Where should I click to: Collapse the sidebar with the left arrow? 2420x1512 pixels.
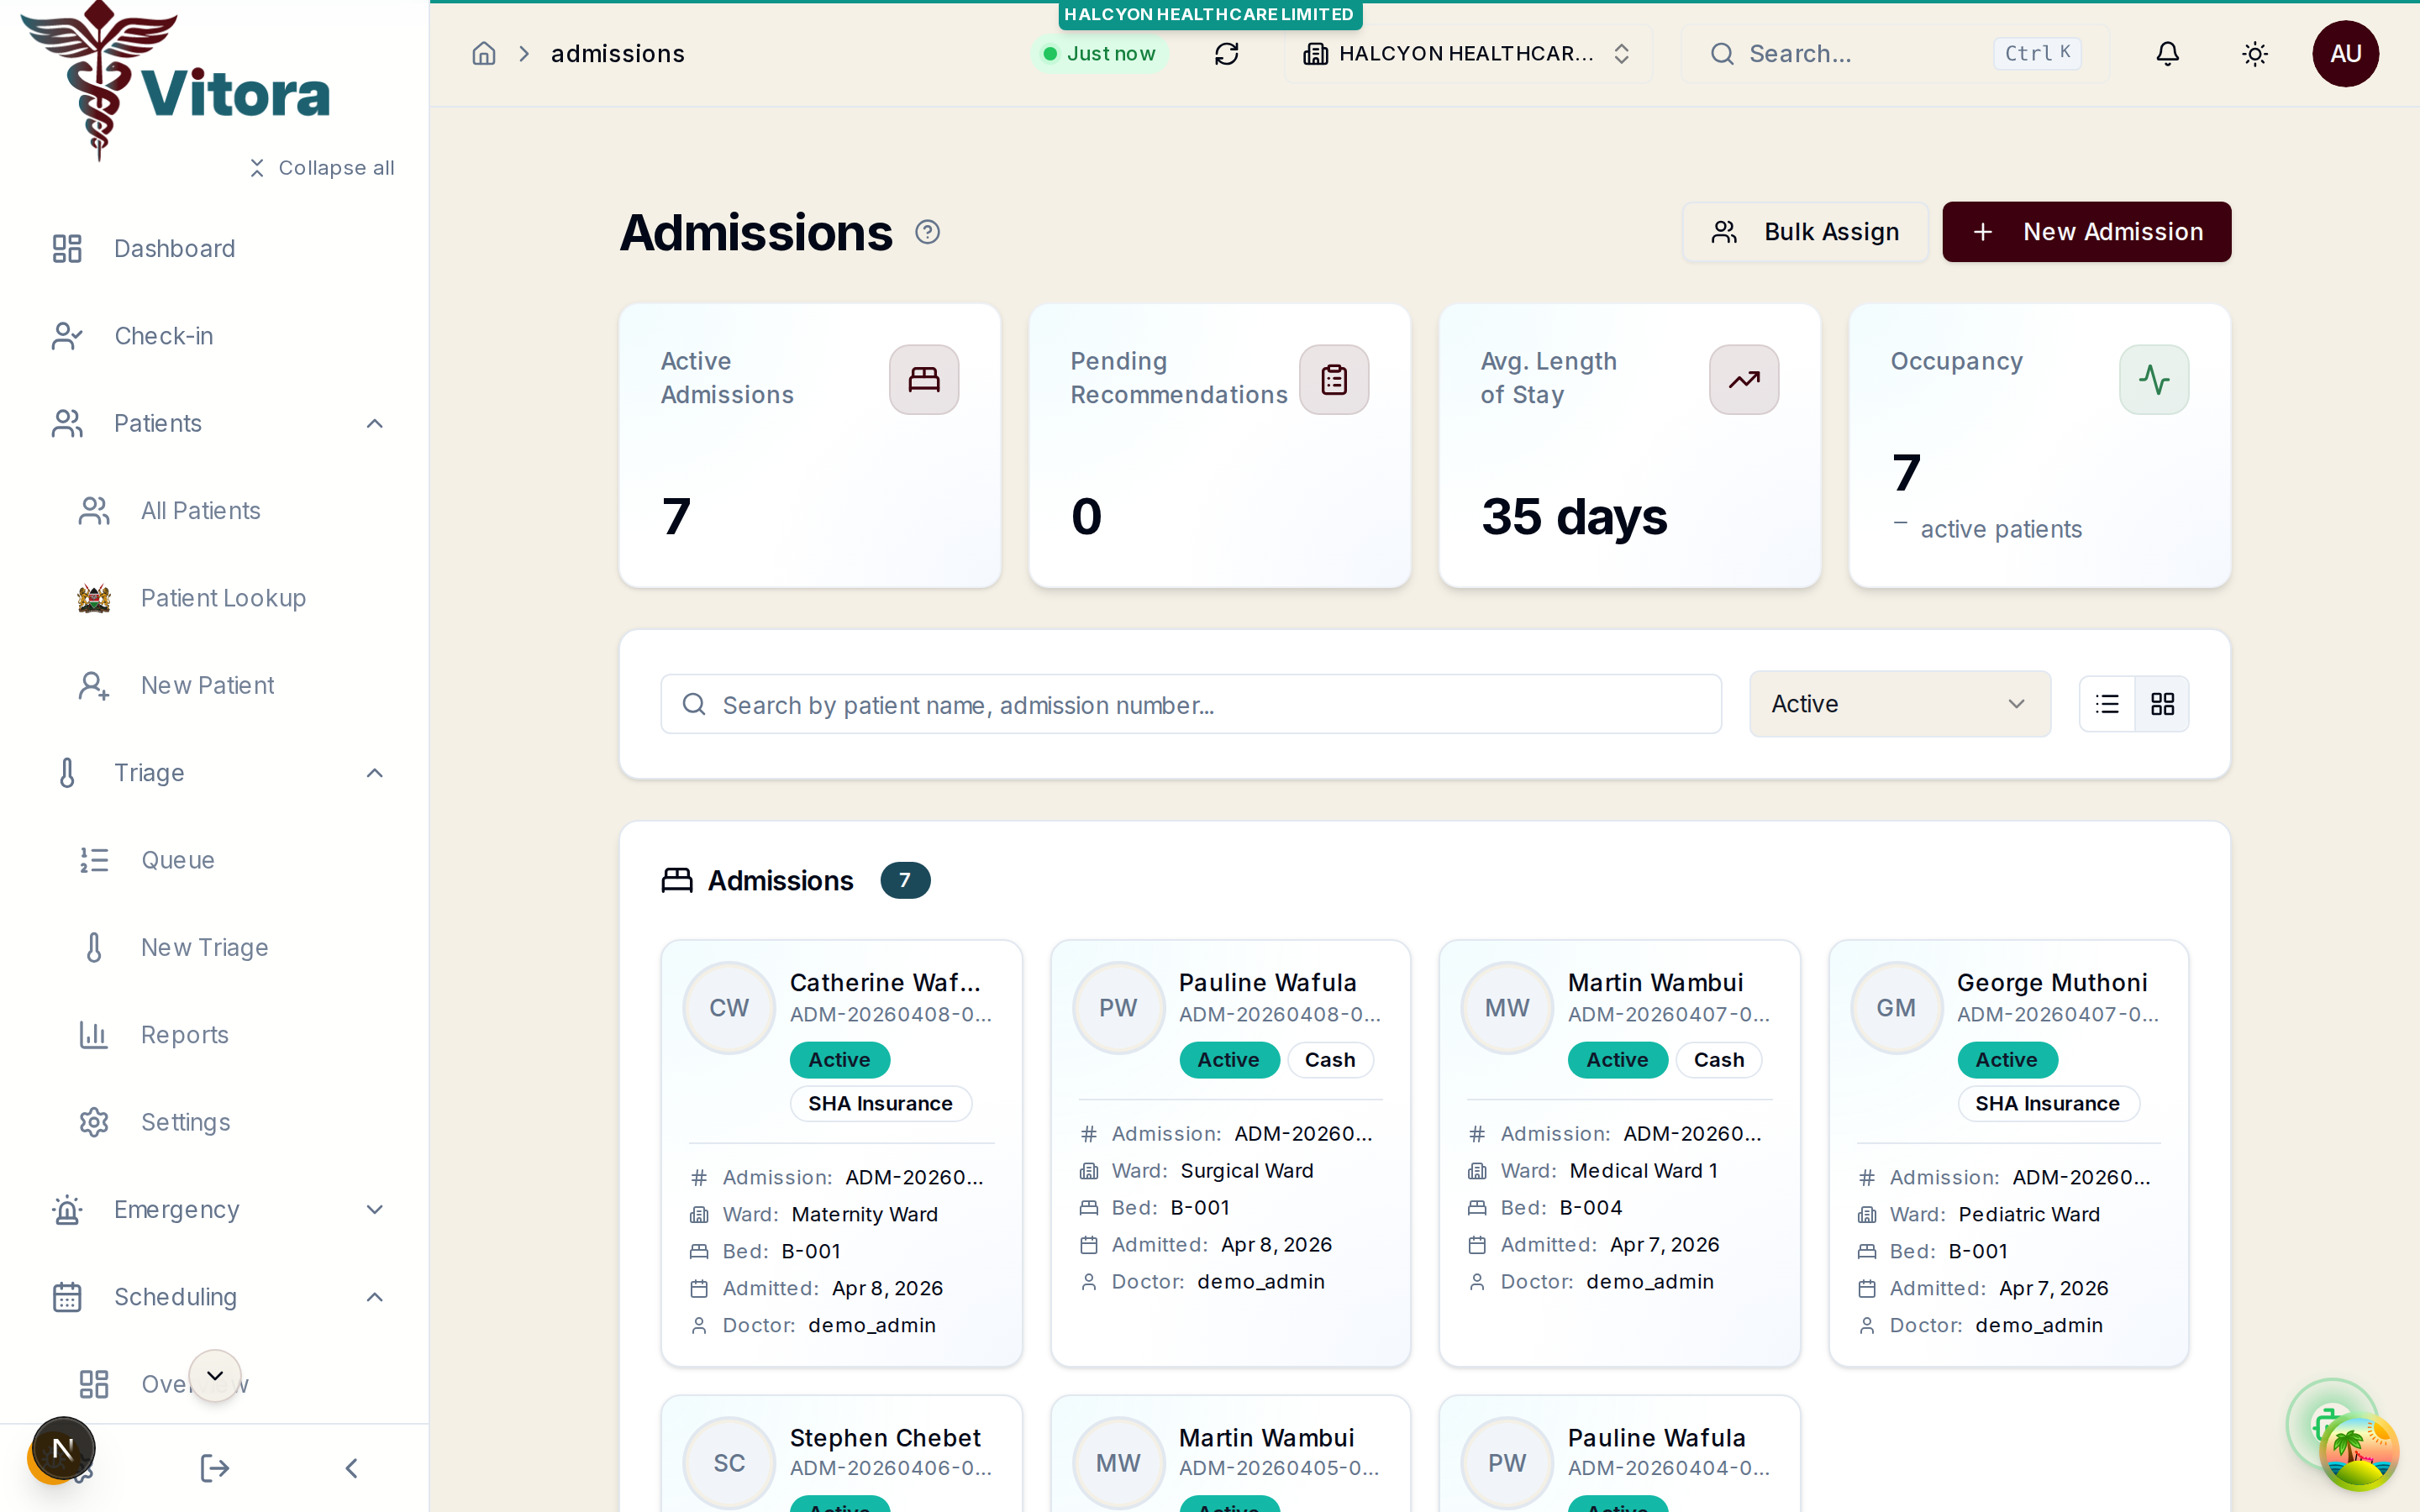tap(351, 1468)
